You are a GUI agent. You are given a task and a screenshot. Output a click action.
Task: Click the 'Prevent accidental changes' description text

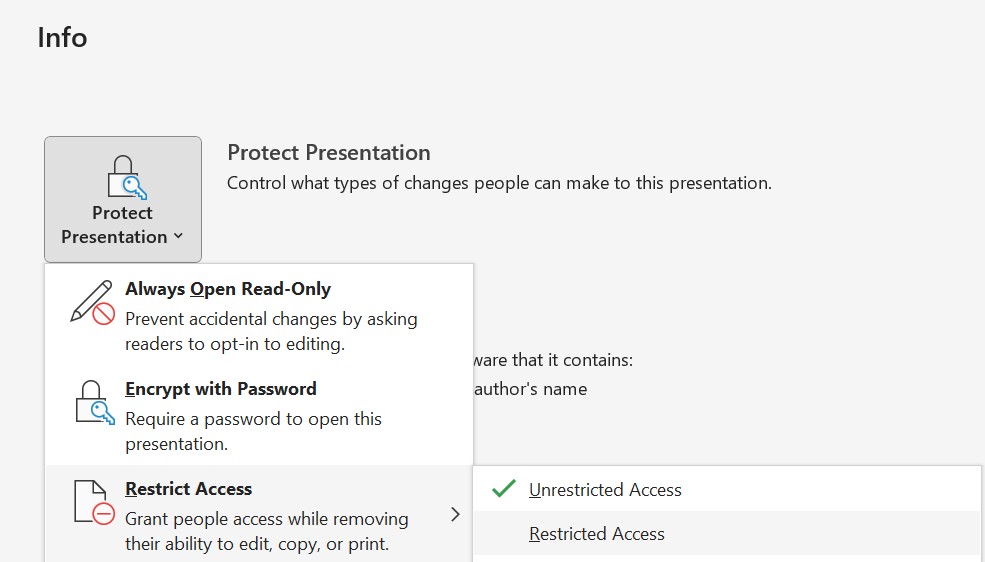[x=271, y=332]
